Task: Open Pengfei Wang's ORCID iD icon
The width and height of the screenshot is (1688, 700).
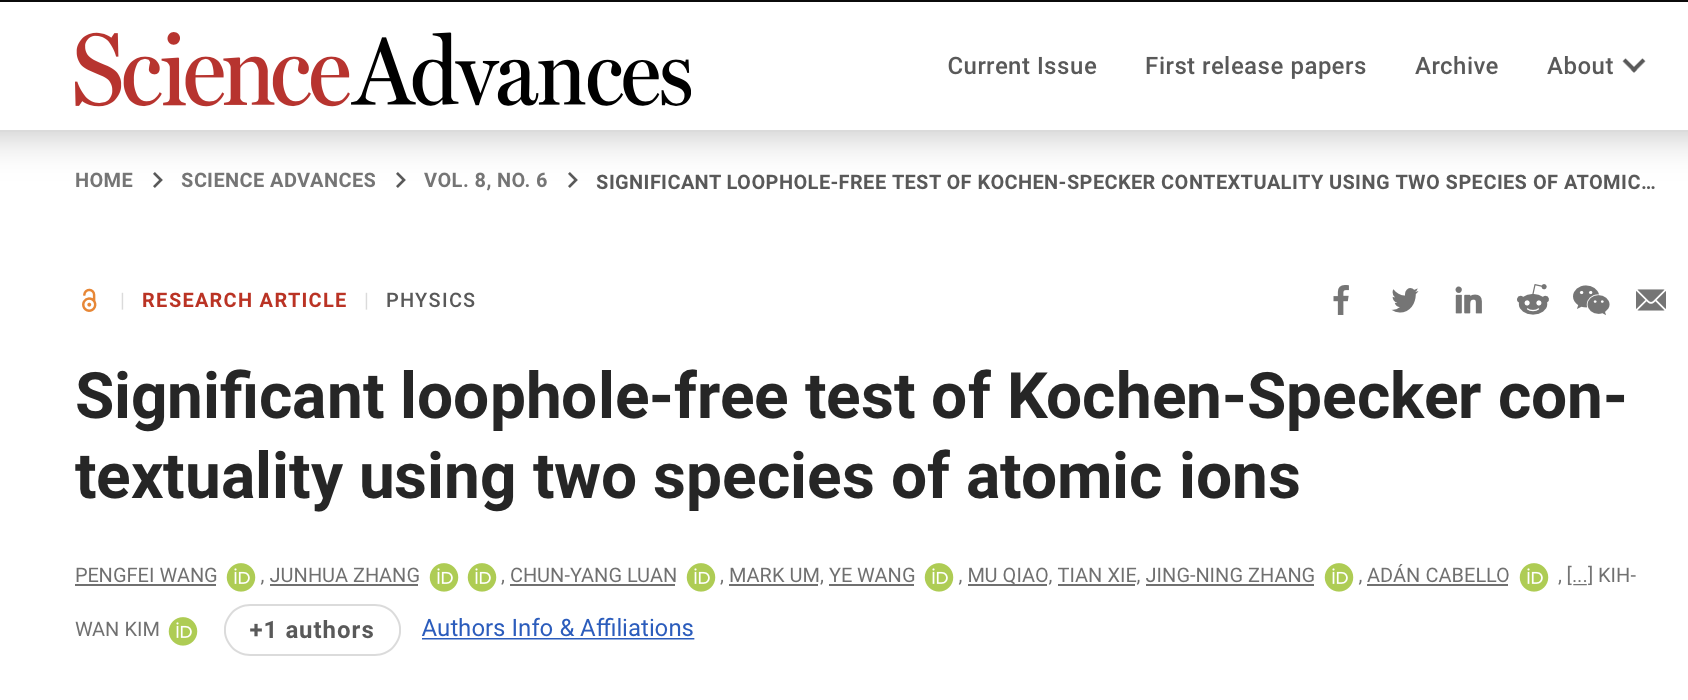Action: tap(241, 577)
